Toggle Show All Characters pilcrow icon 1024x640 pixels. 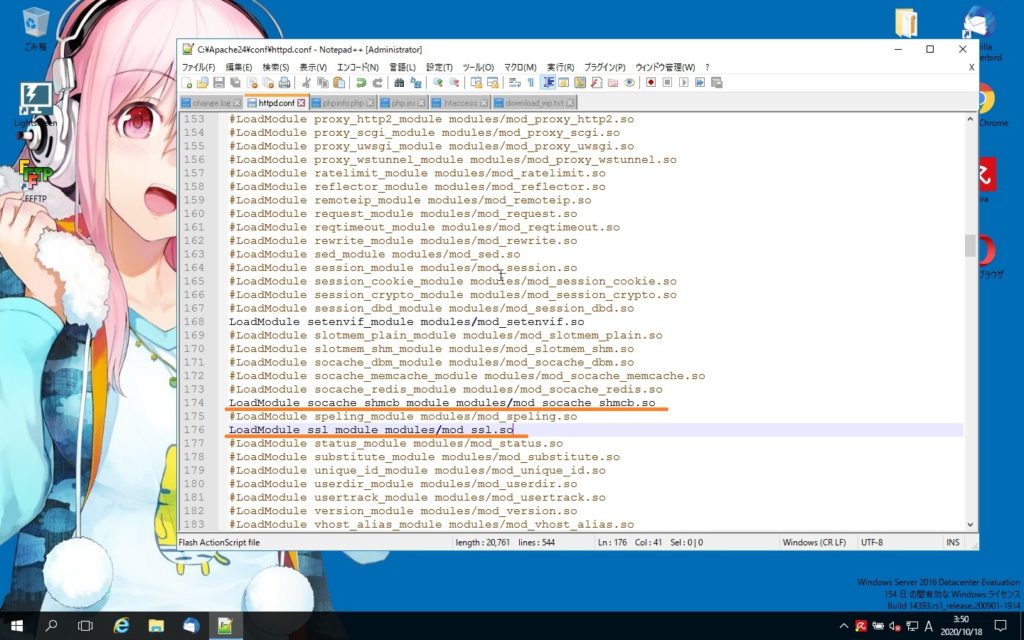coord(531,83)
